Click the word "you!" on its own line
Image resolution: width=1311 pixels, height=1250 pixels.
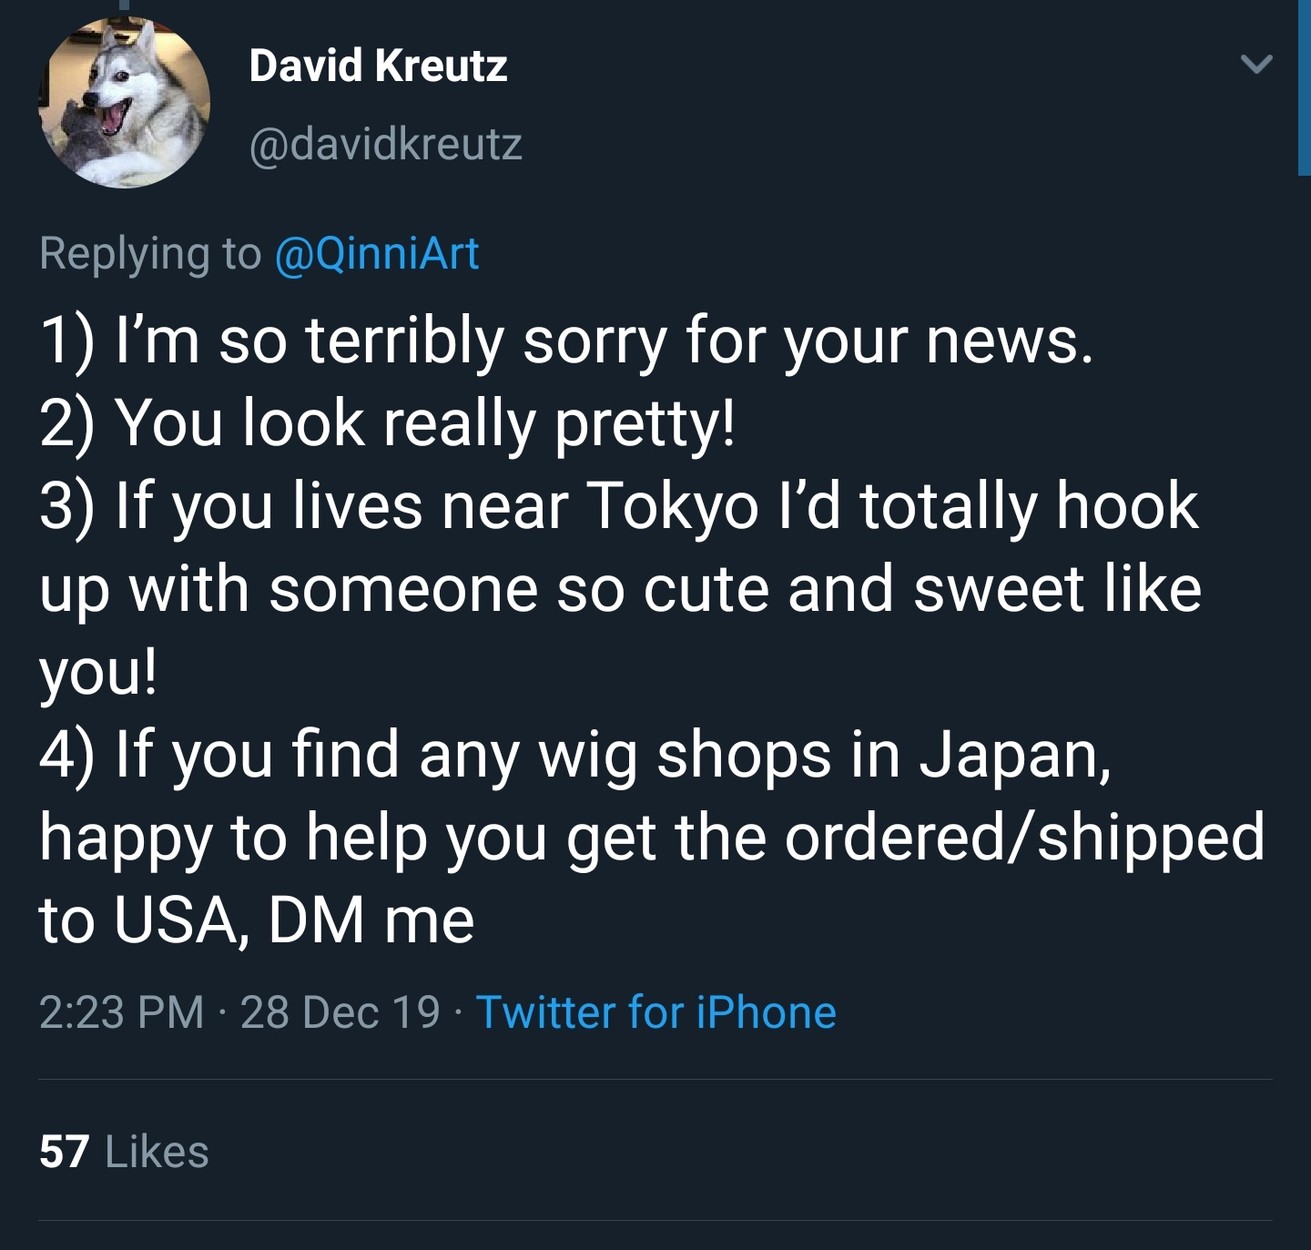point(98,671)
